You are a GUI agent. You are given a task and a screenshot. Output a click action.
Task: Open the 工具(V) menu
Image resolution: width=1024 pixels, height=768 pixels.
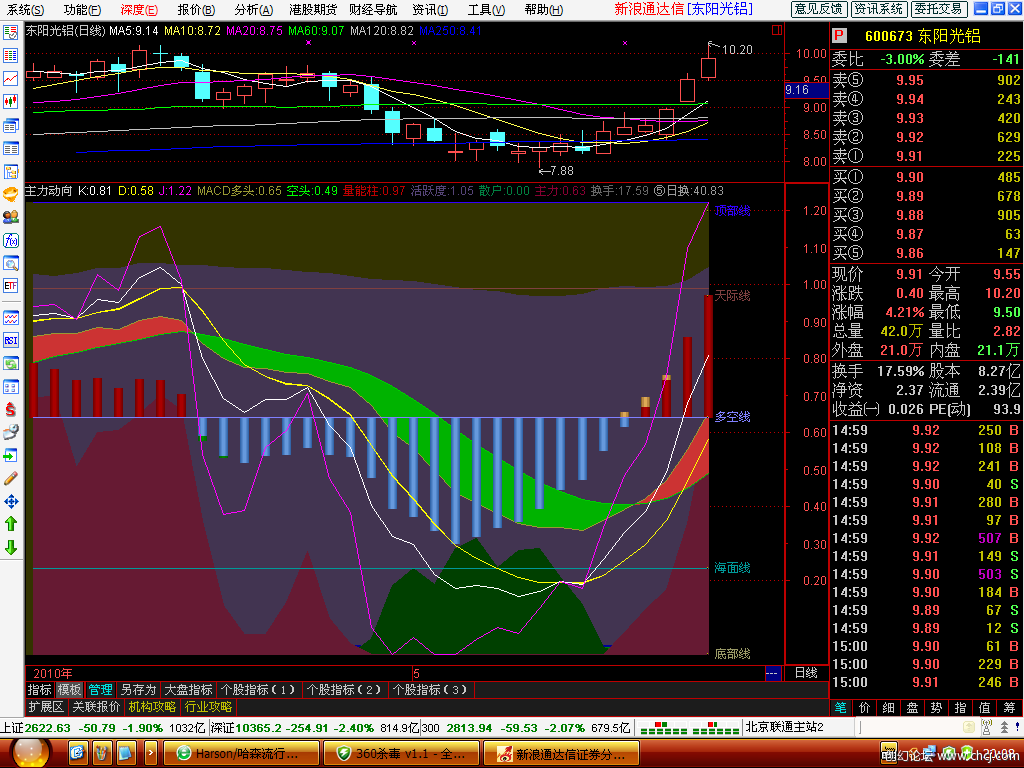(487, 9)
